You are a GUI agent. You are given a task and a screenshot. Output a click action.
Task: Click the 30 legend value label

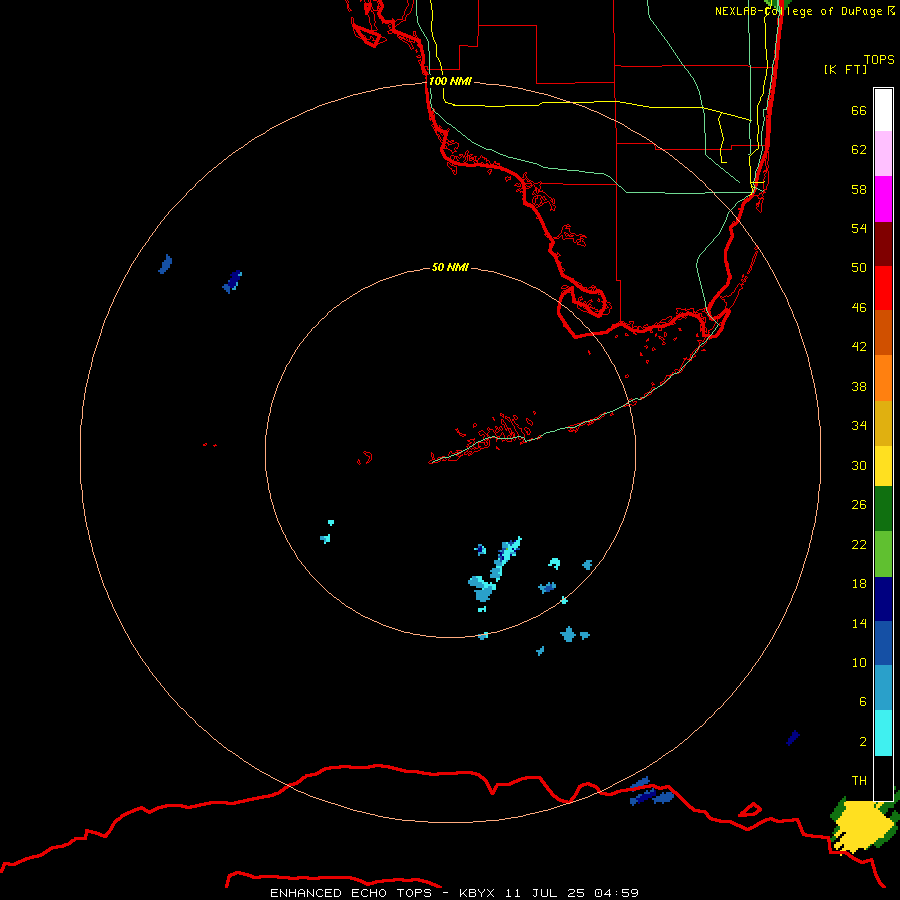pos(859,465)
